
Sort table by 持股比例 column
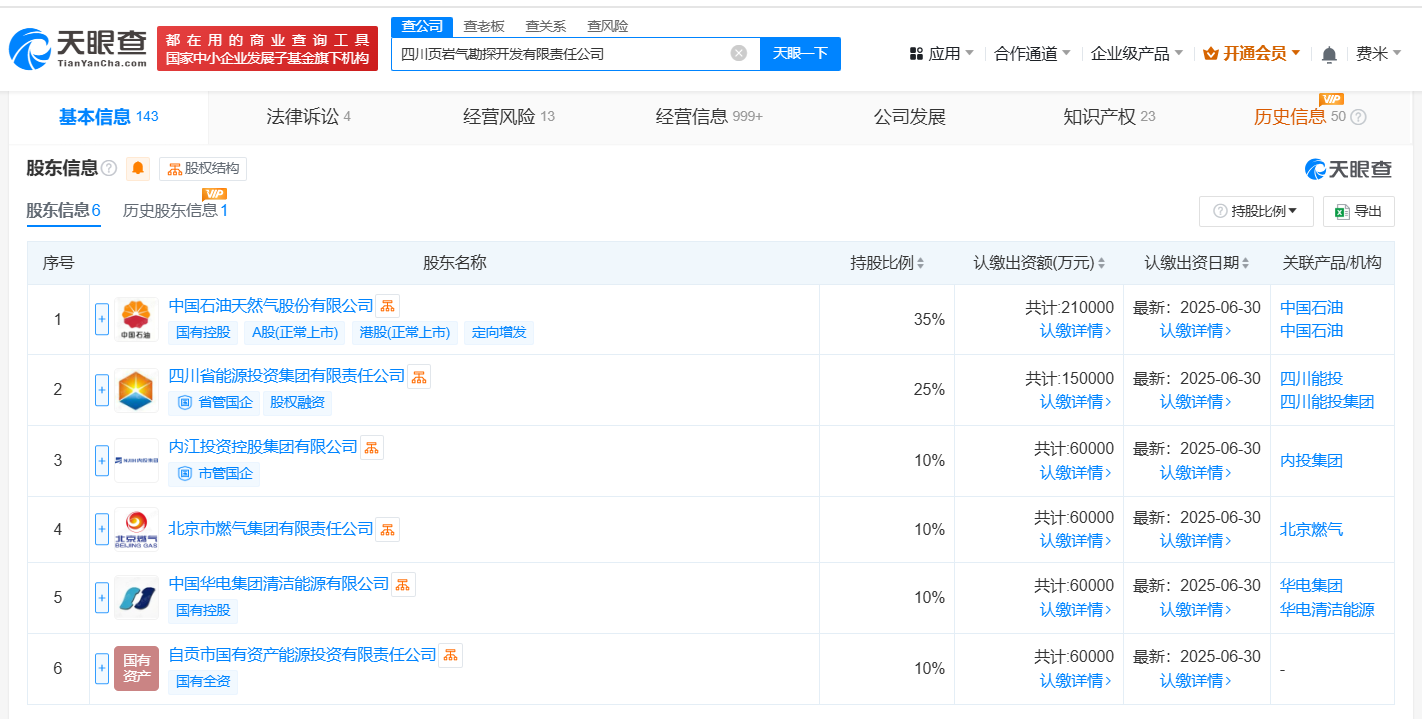point(887,263)
